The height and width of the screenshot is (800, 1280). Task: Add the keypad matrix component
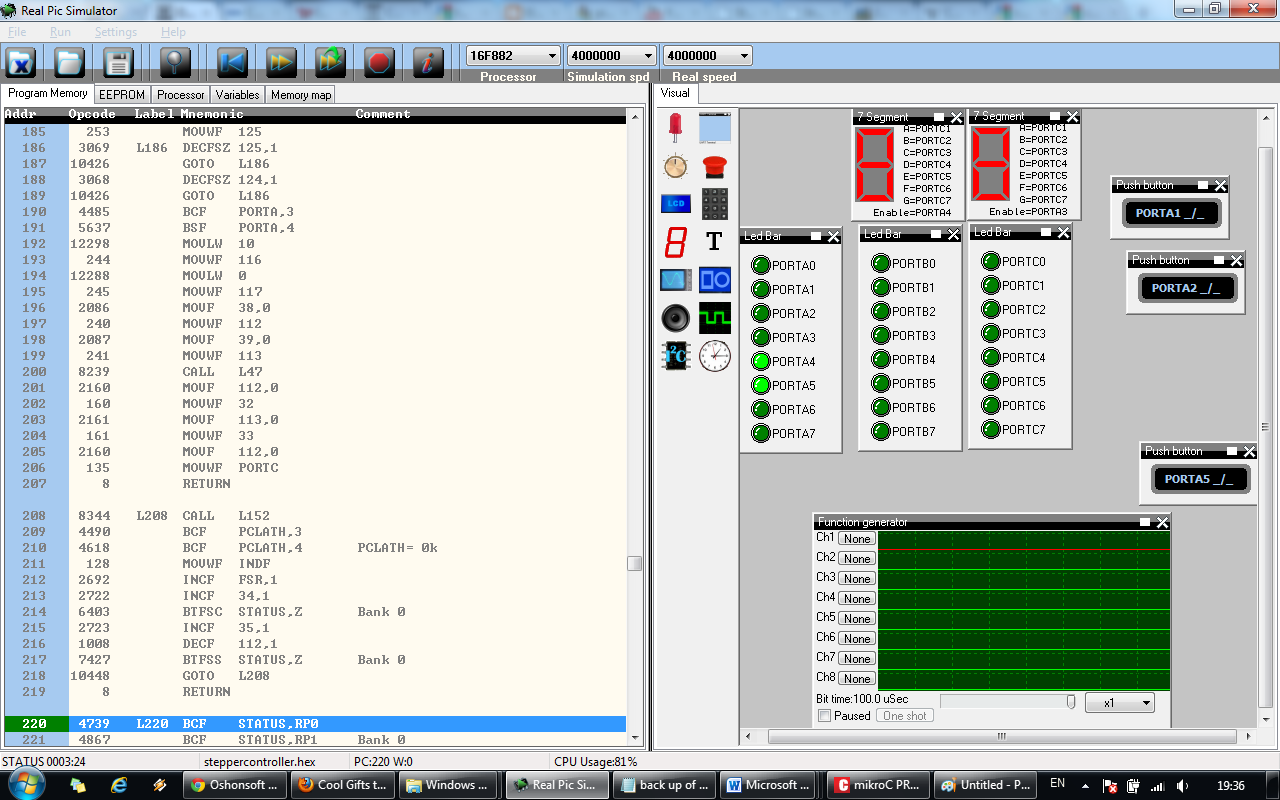(x=714, y=203)
